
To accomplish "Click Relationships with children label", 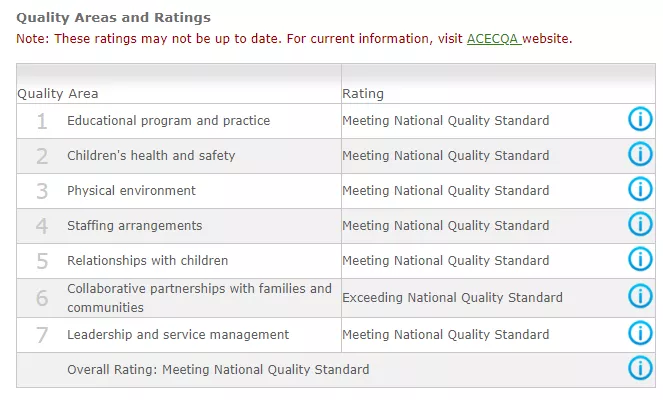I will [x=148, y=261].
